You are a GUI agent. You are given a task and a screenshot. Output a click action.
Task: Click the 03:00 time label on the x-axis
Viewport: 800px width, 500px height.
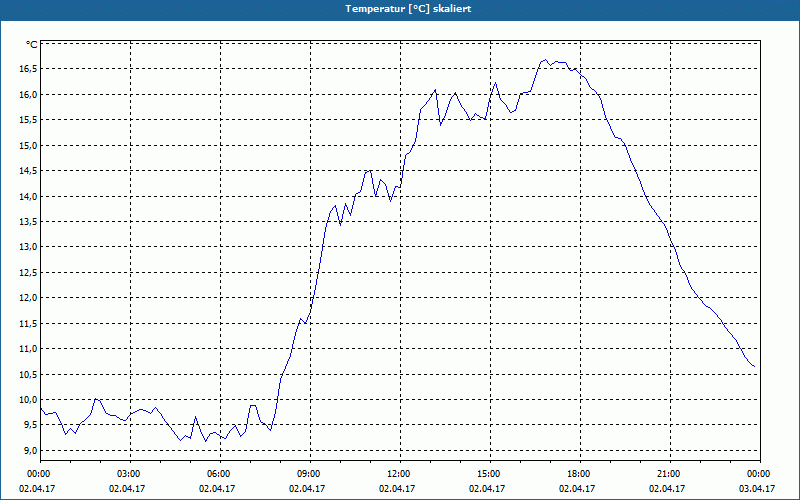[x=131, y=474]
